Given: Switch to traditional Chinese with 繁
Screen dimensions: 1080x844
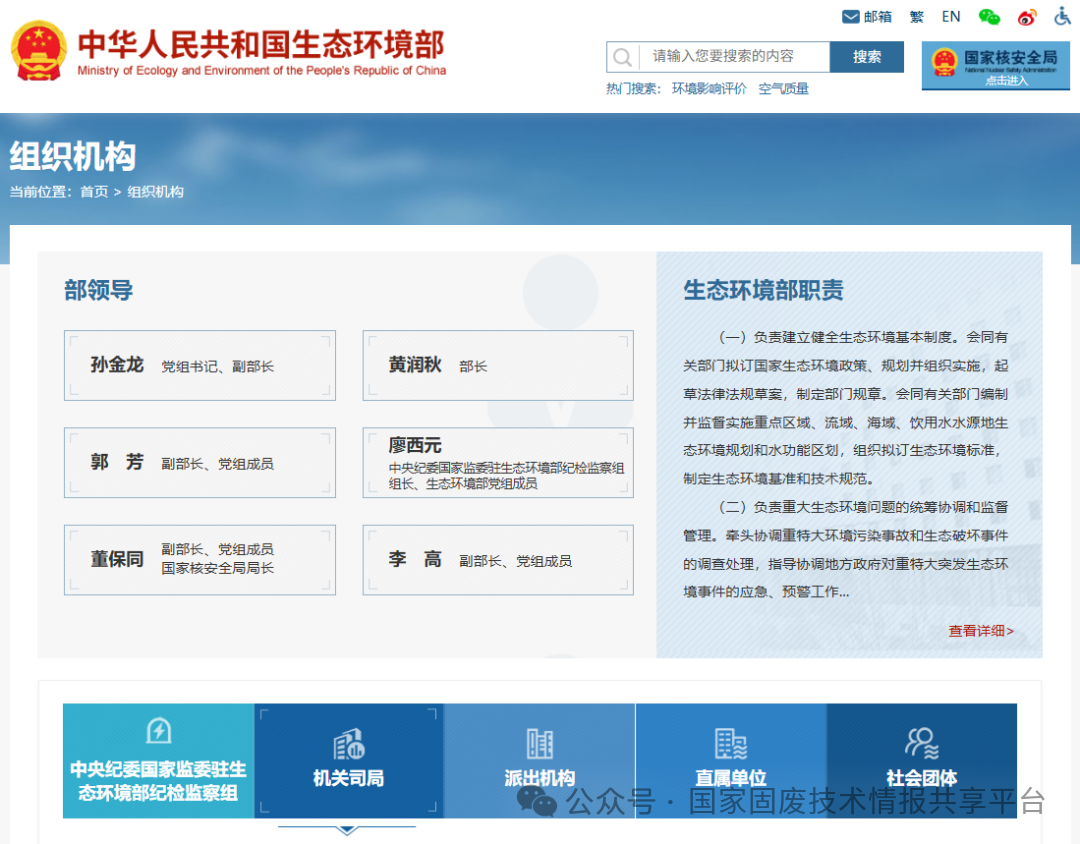Looking at the screenshot, I should click(x=916, y=17).
